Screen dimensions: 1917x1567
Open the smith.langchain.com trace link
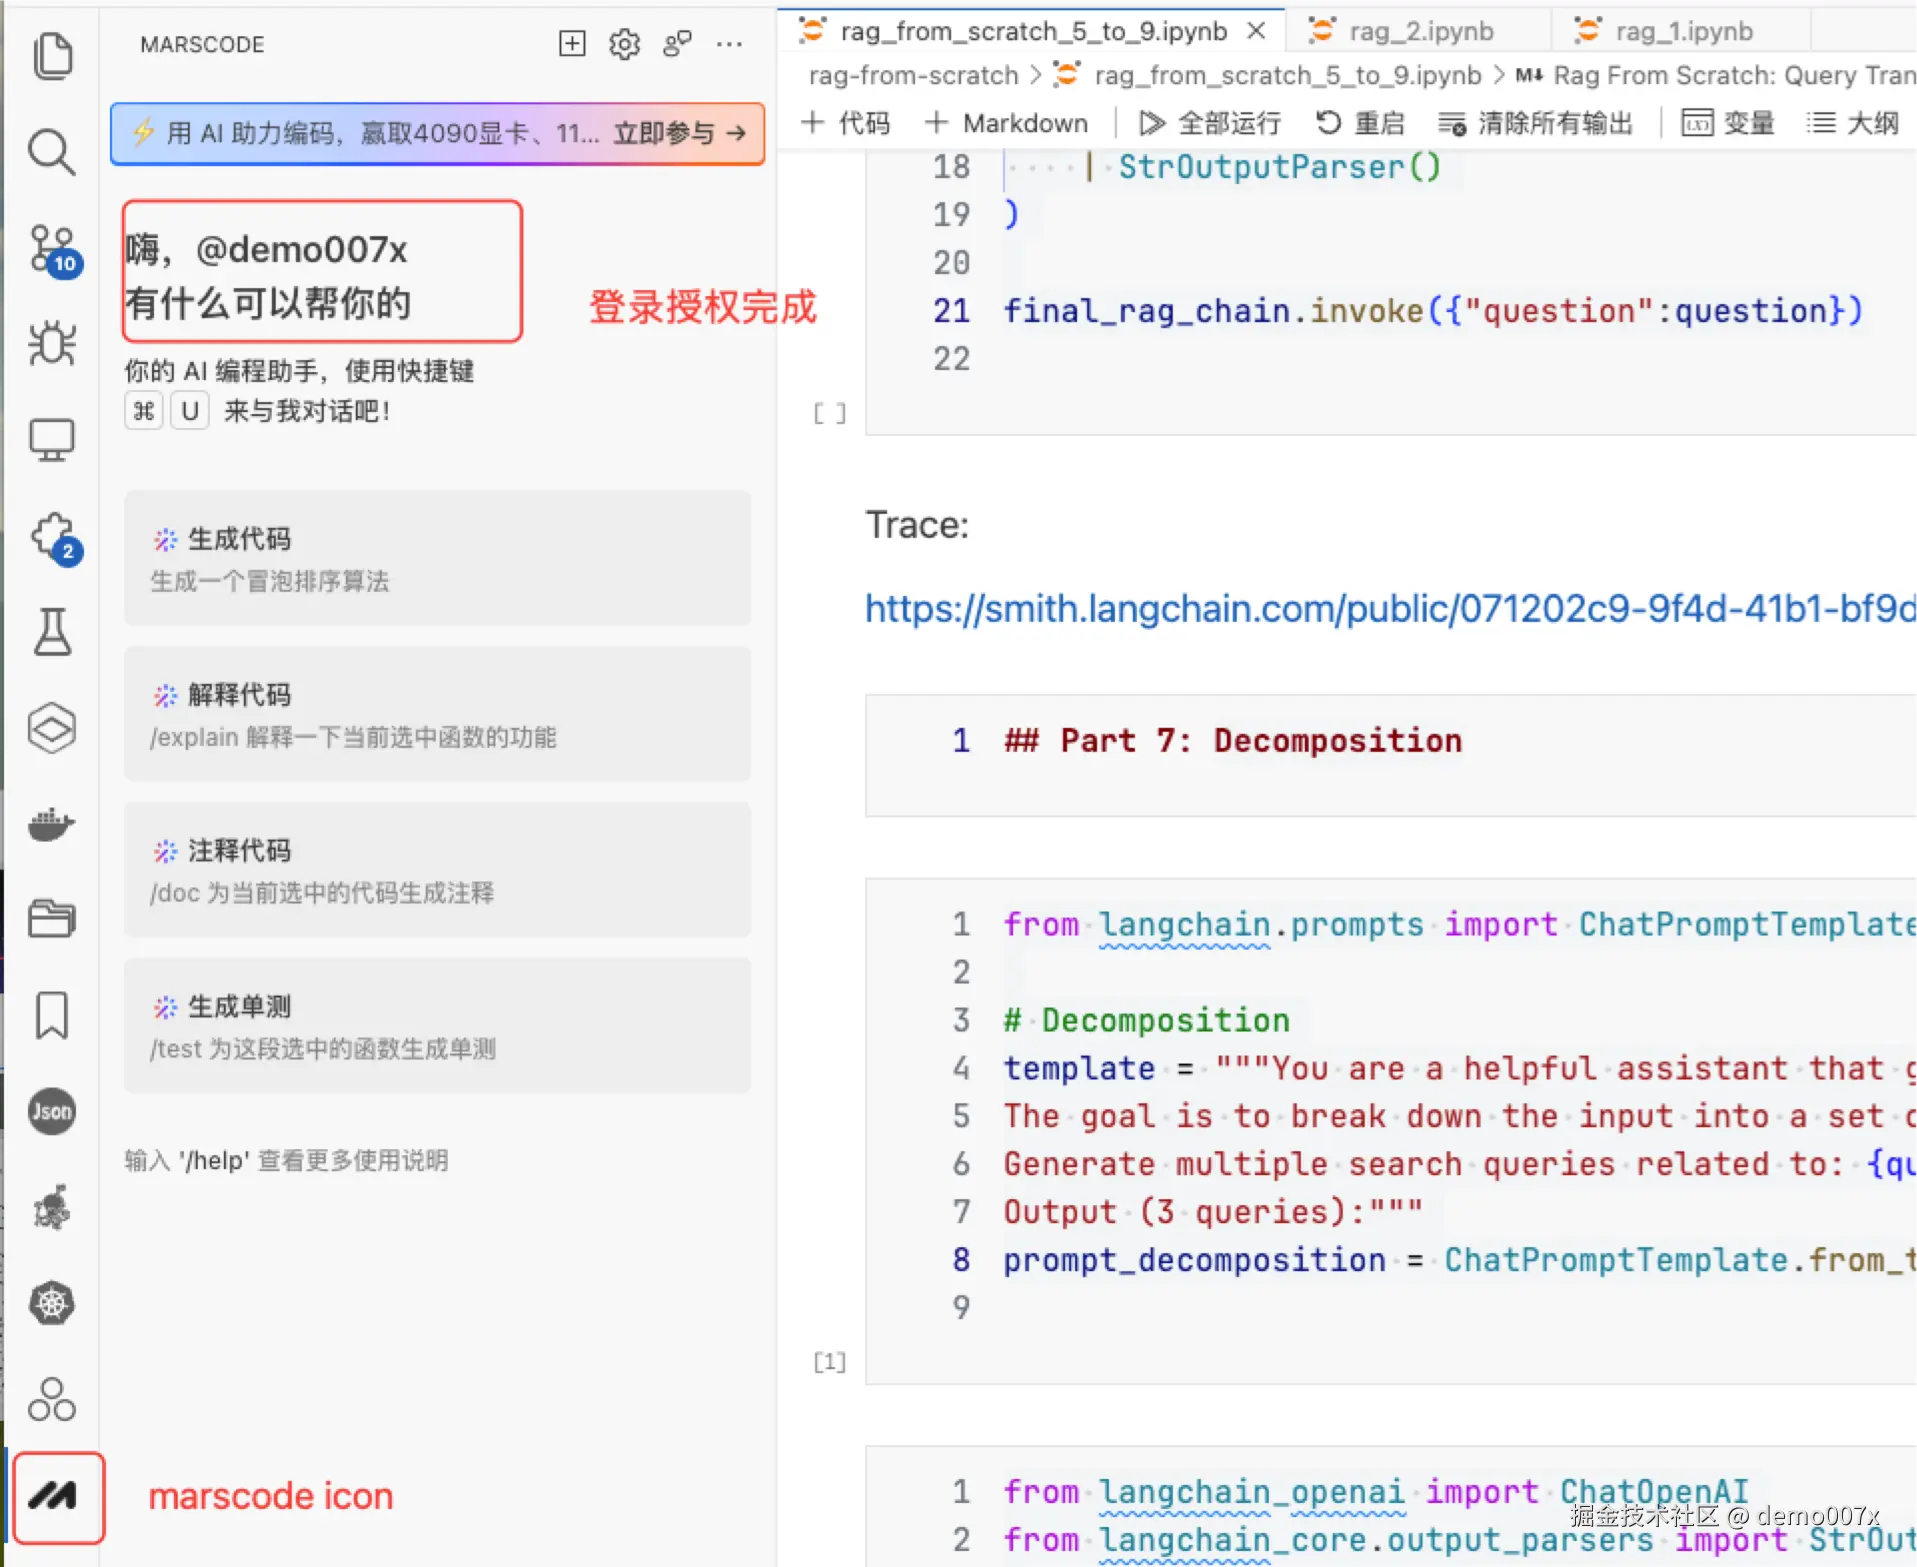coord(1390,608)
